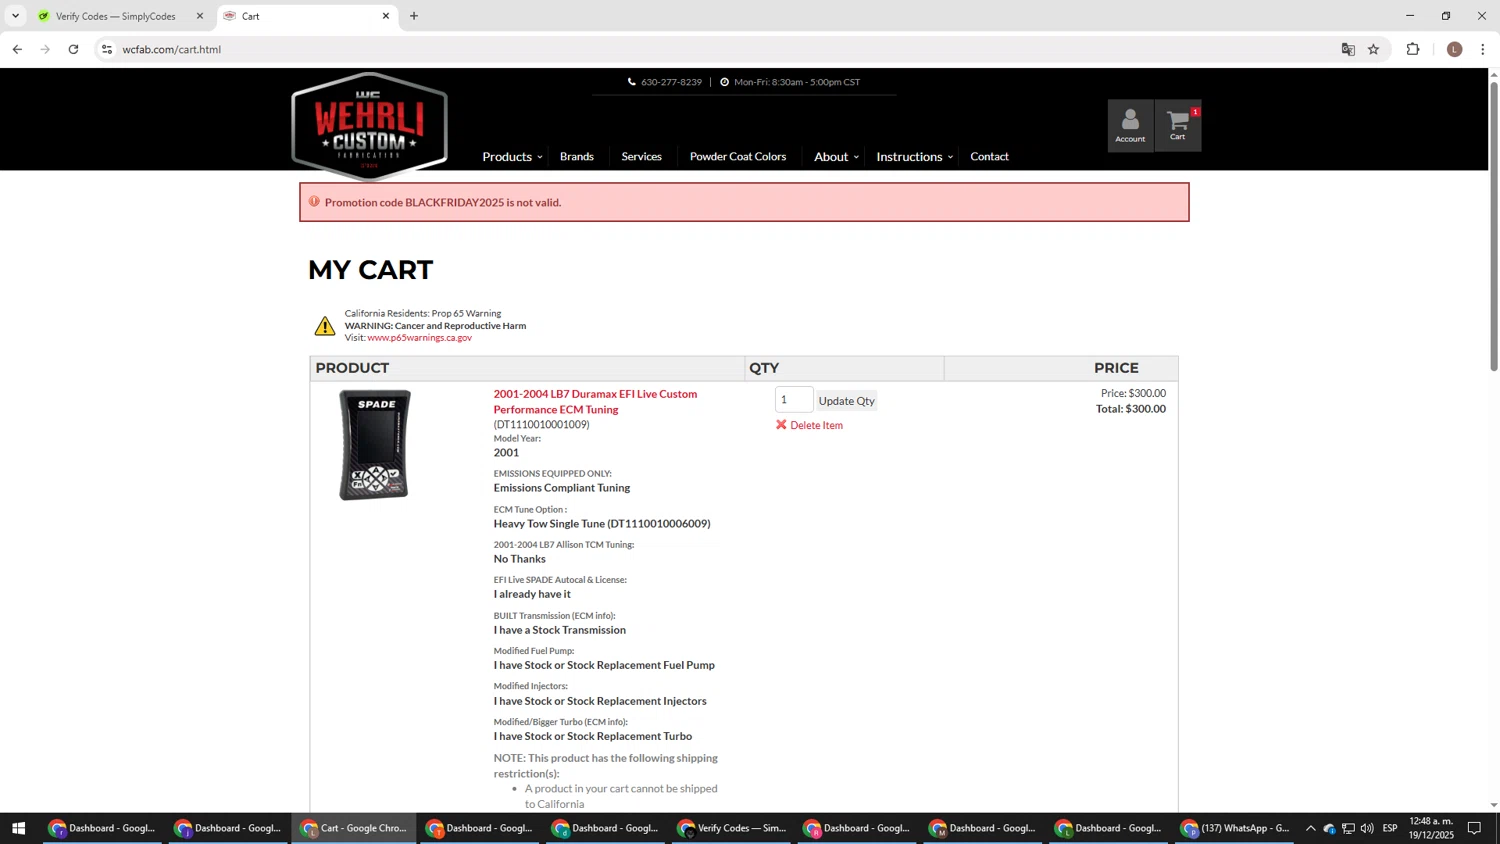Click the browser back arrow
1500x844 pixels.
(x=17, y=49)
